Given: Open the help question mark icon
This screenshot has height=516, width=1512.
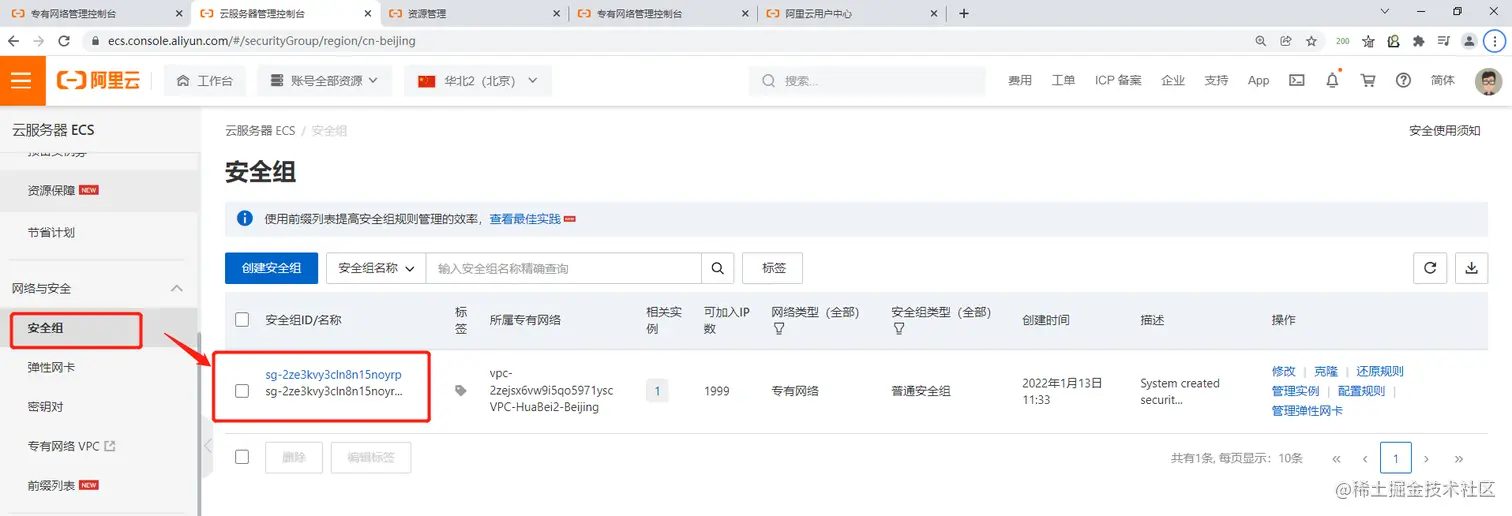Looking at the screenshot, I should [x=1403, y=80].
